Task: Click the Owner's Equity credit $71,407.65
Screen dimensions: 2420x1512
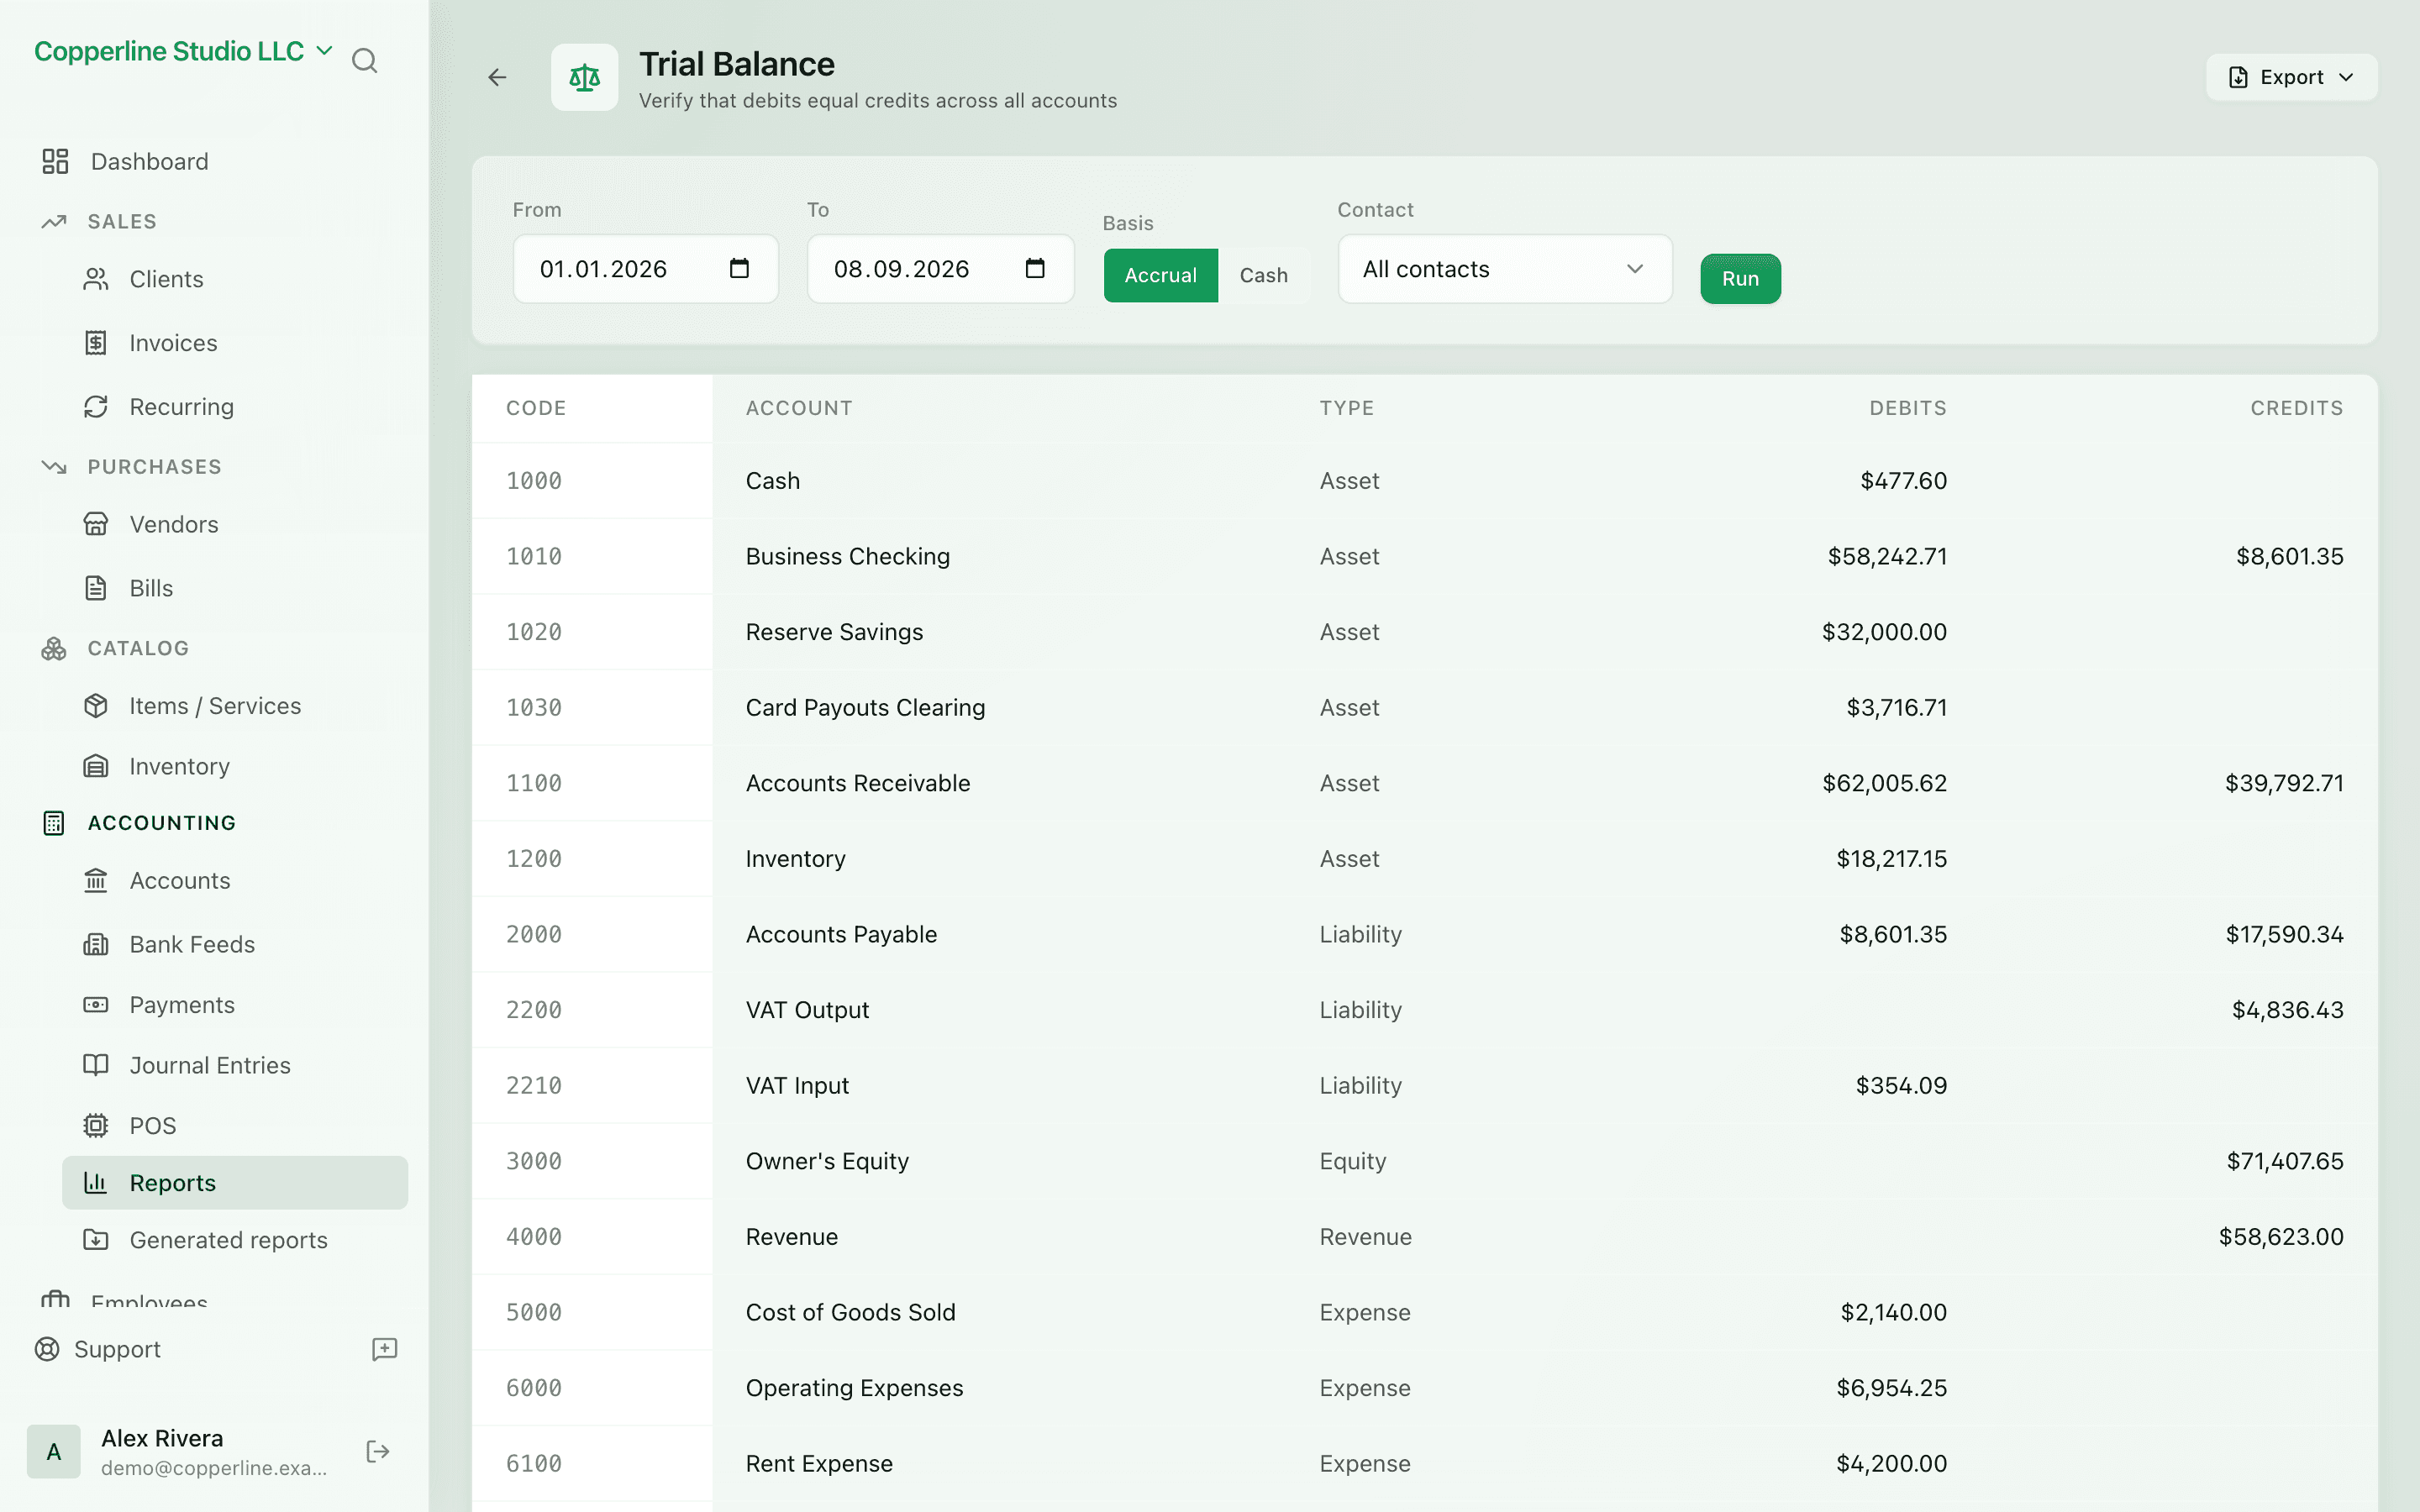Action: [2285, 1161]
